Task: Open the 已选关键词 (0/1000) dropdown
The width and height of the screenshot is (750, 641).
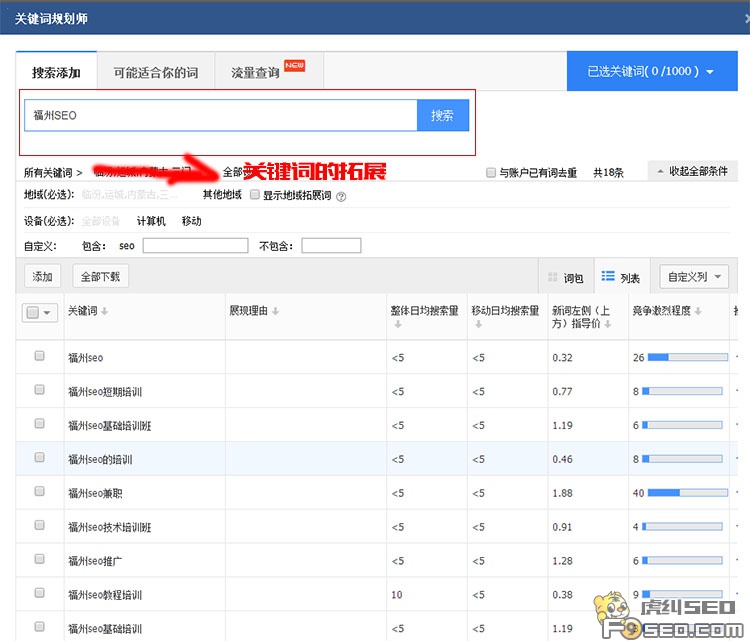Action: (x=650, y=71)
